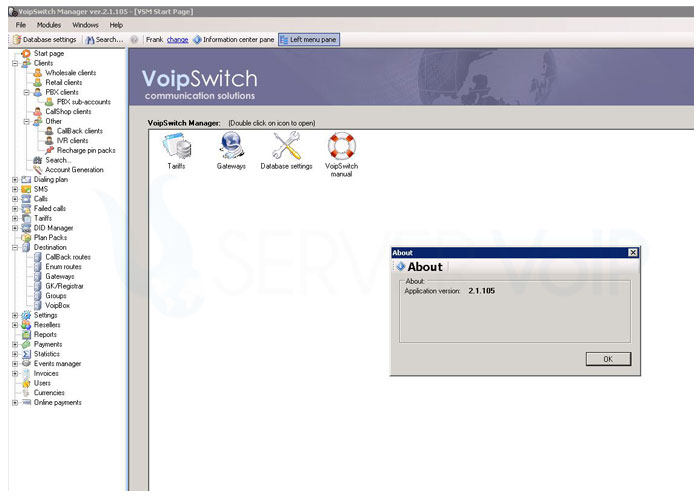Select Enum routes item
The width and height of the screenshot is (700, 500).
[63, 267]
